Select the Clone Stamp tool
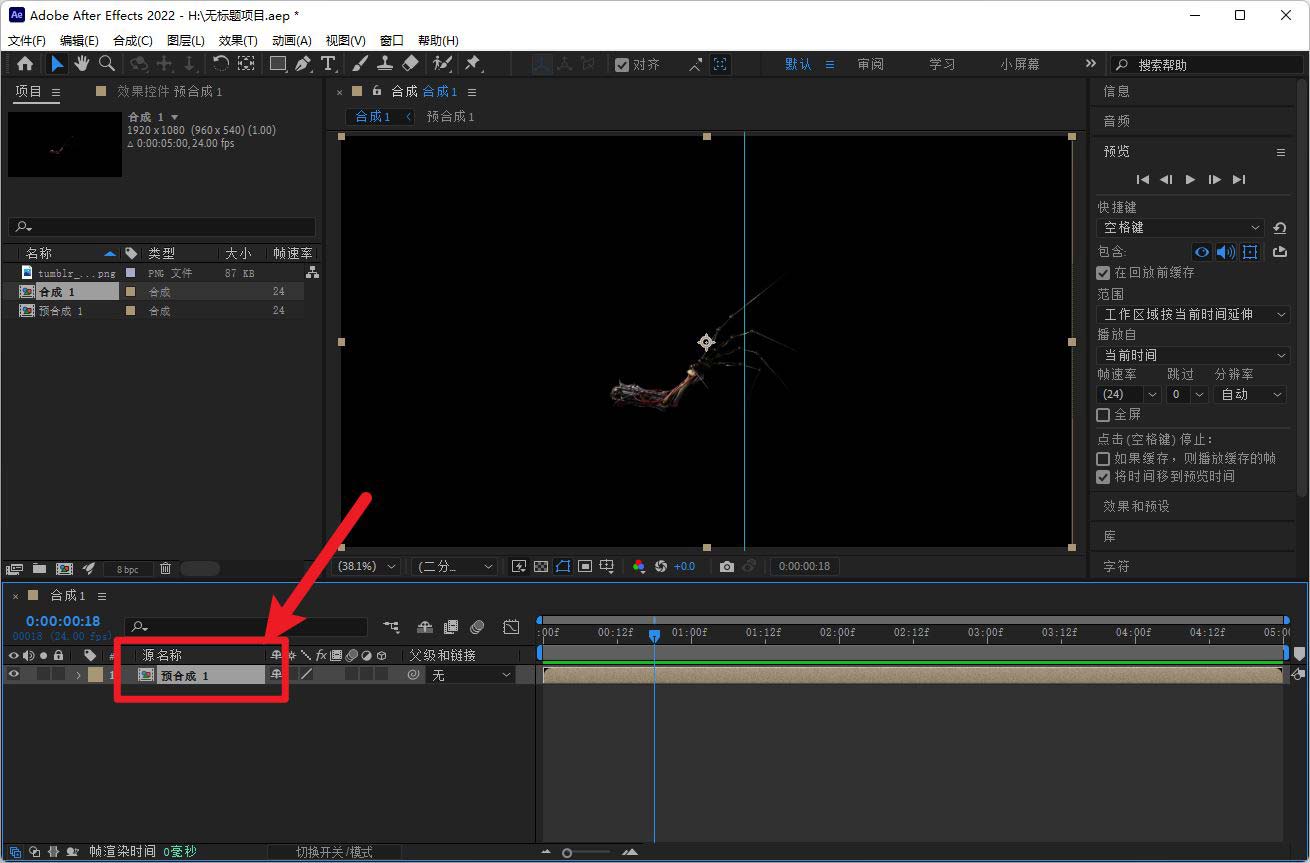This screenshot has width=1310, height=863. tap(384, 64)
